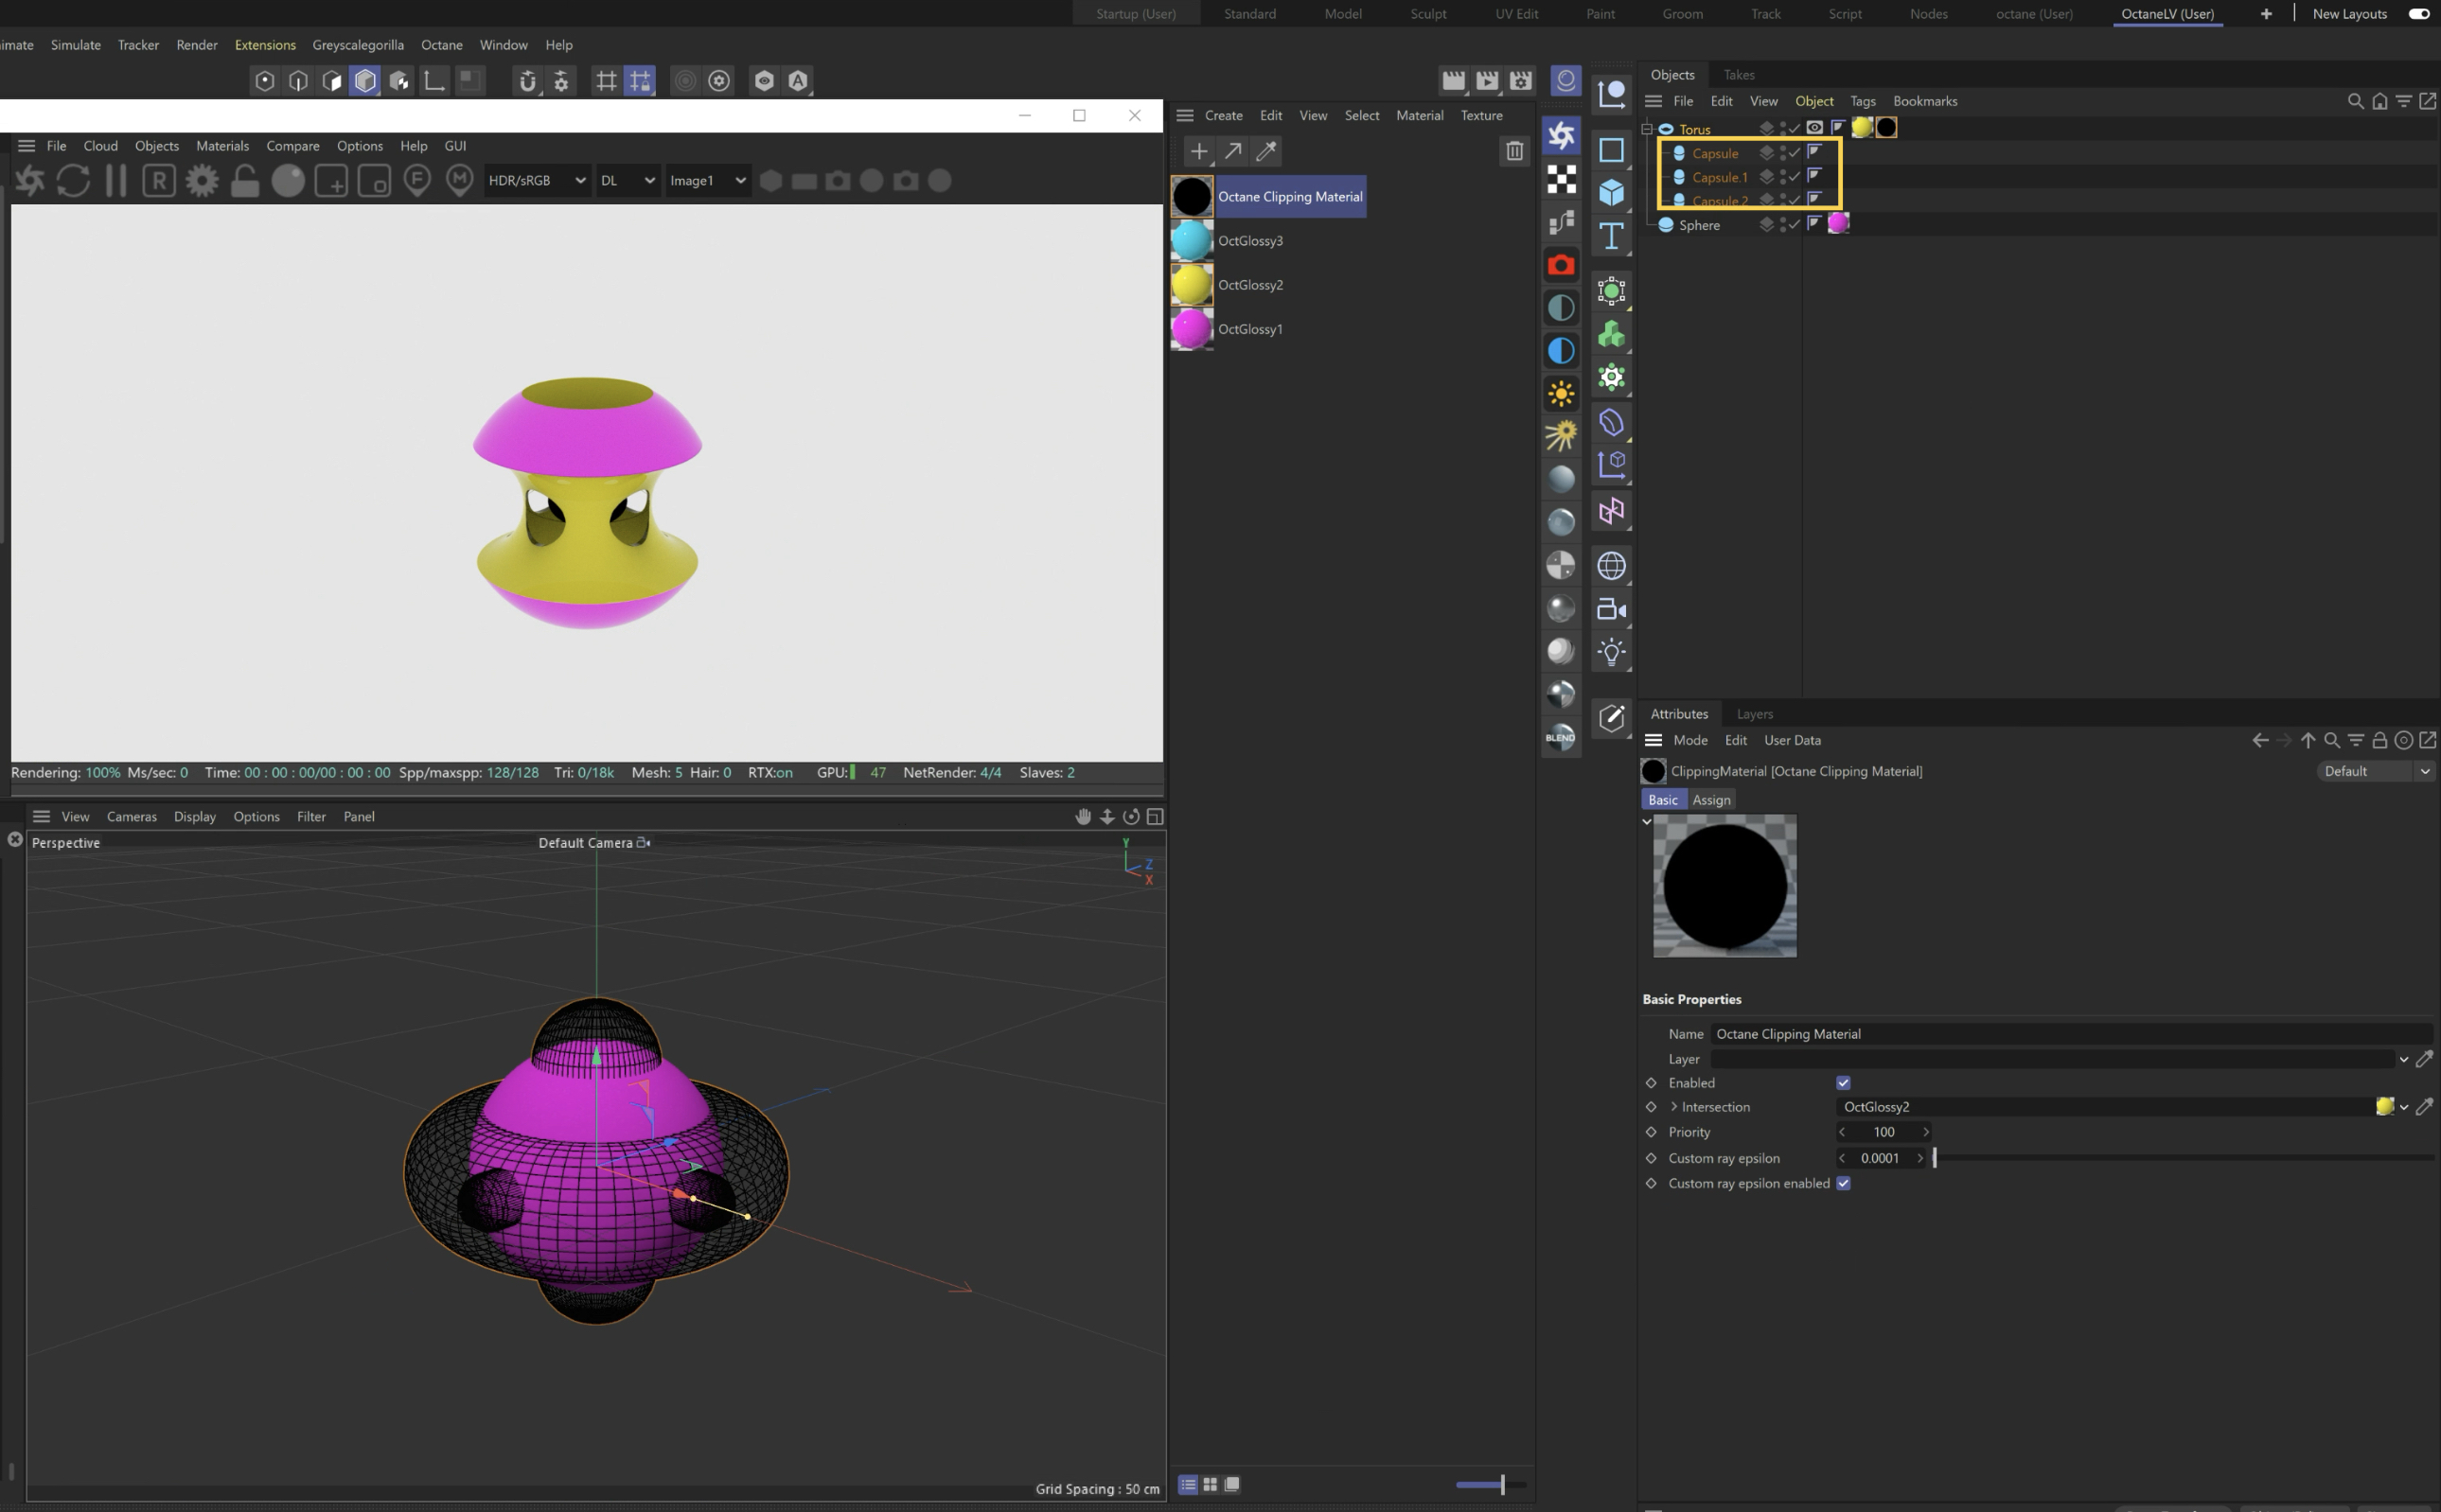Uncheck the Enabled checkbox
2441x1512 pixels.
click(x=1843, y=1083)
